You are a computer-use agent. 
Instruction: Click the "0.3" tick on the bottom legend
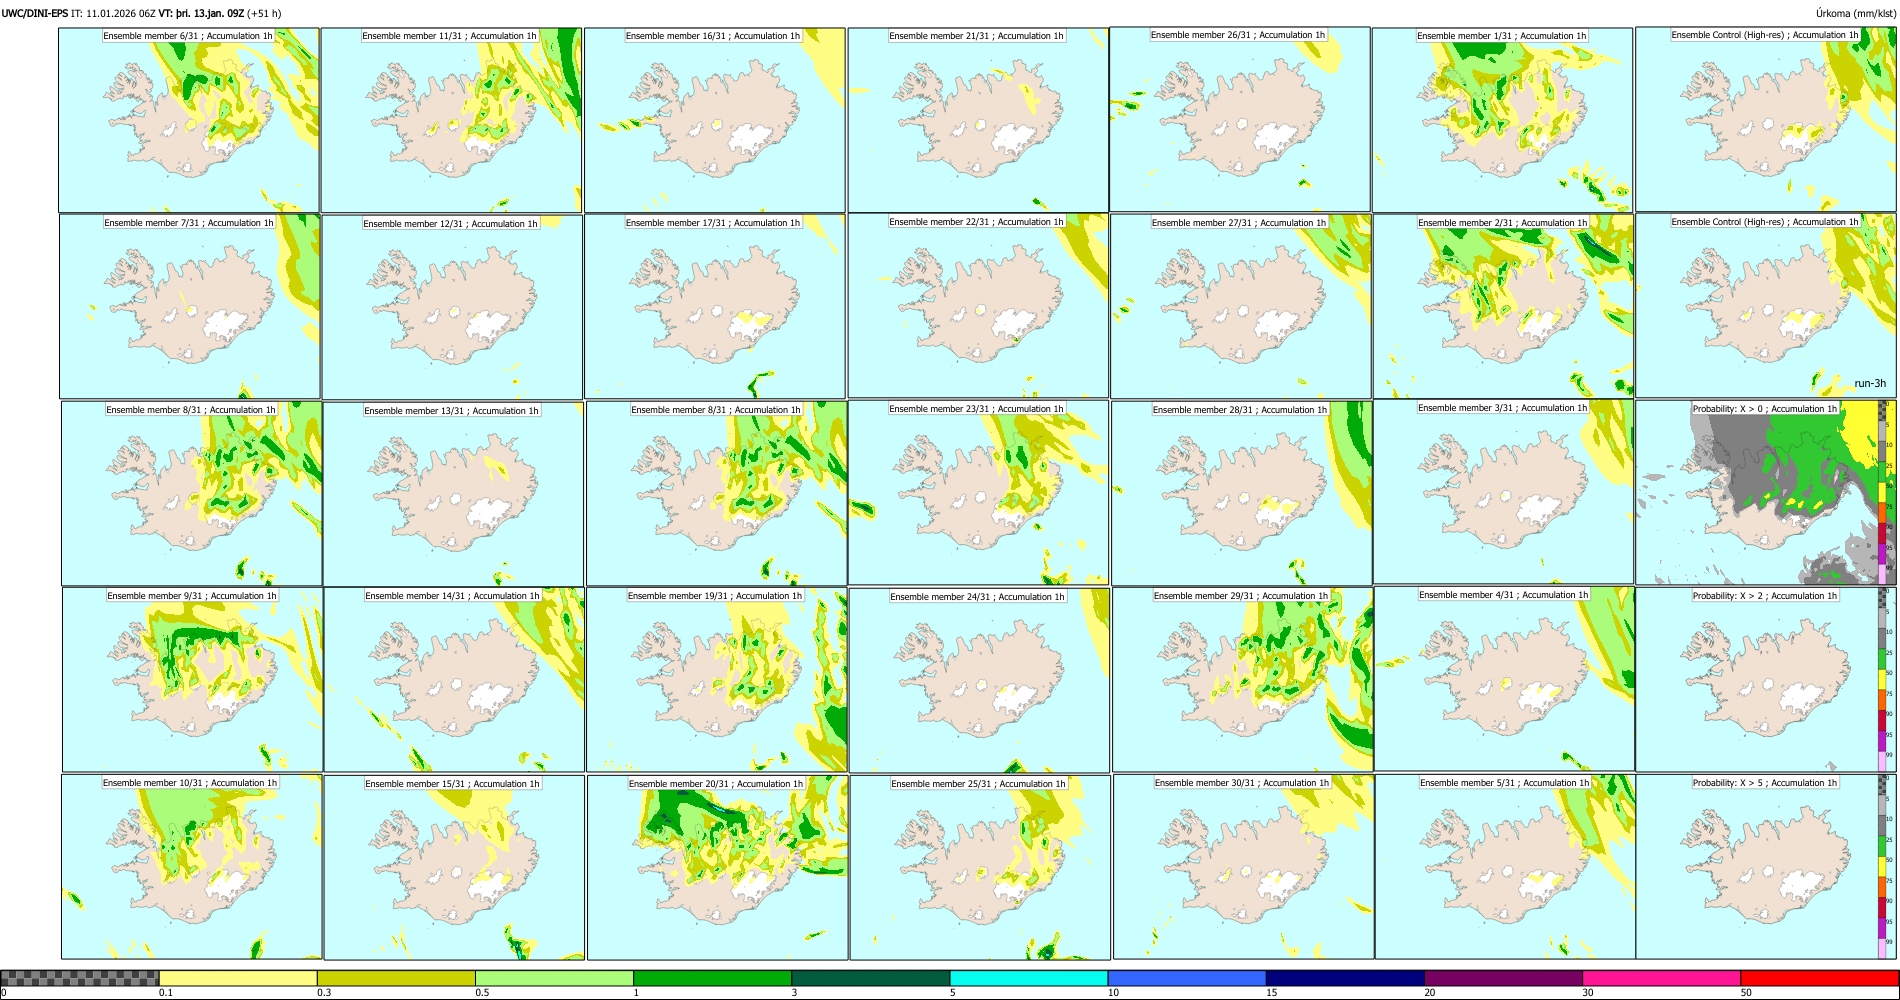click(324, 993)
